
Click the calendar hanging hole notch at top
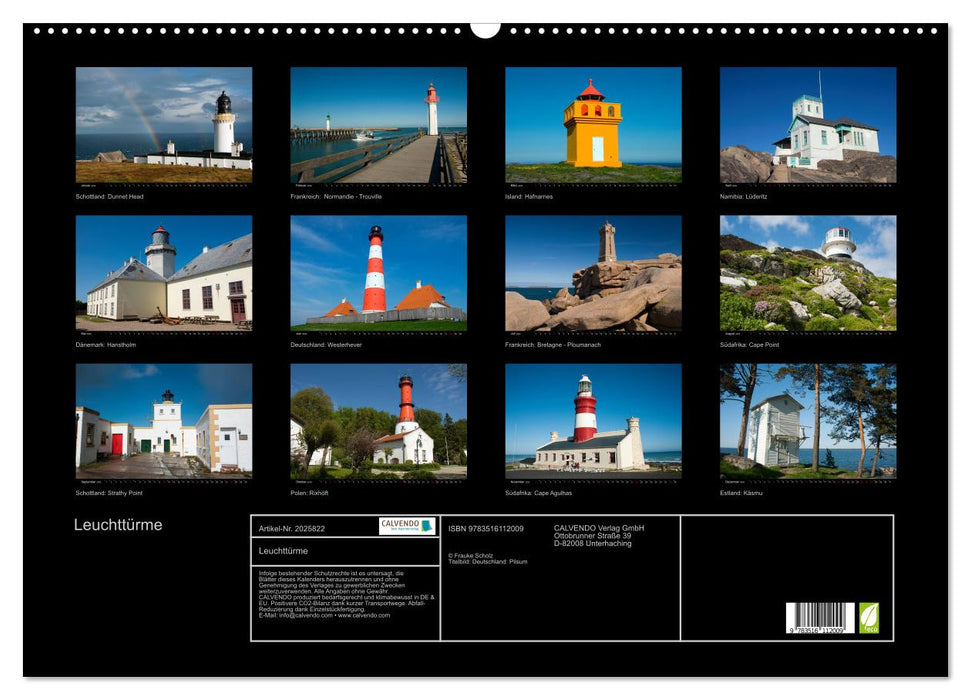point(485,30)
